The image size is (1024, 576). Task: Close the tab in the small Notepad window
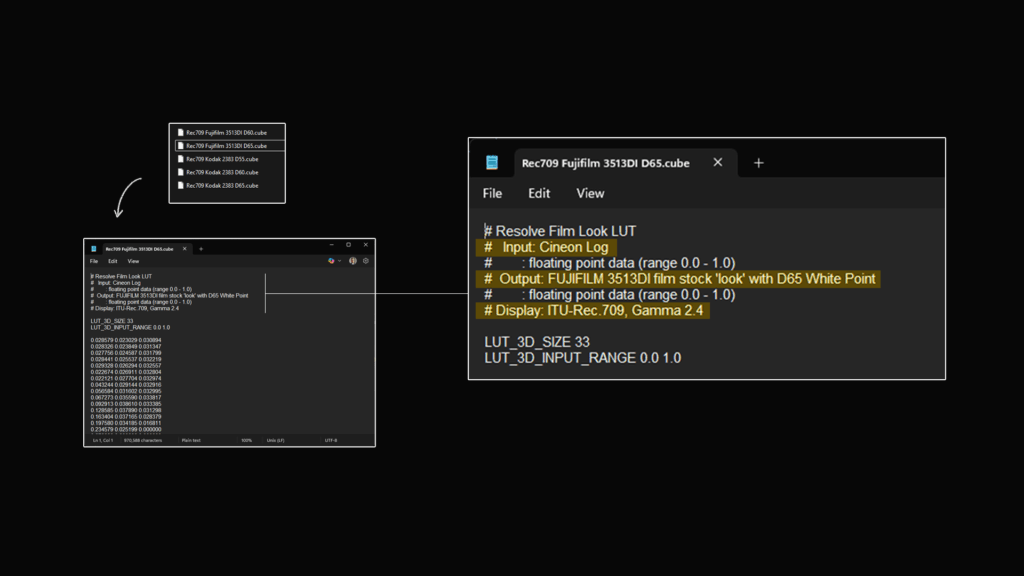[x=184, y=249]
